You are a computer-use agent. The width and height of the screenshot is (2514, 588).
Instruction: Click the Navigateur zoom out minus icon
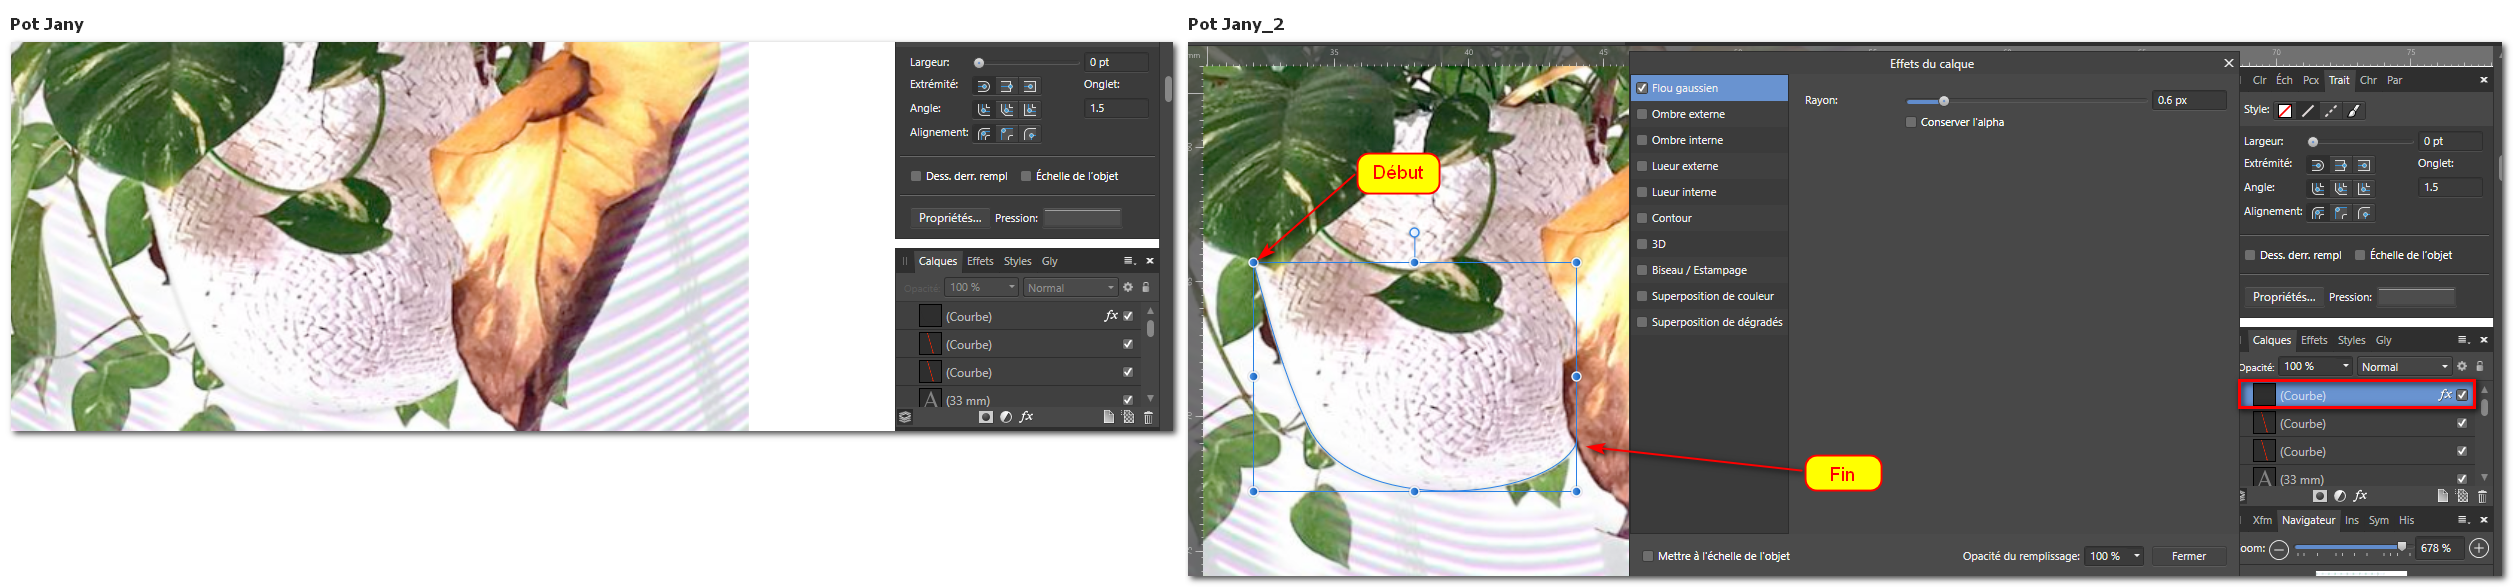coord(2279,549)
